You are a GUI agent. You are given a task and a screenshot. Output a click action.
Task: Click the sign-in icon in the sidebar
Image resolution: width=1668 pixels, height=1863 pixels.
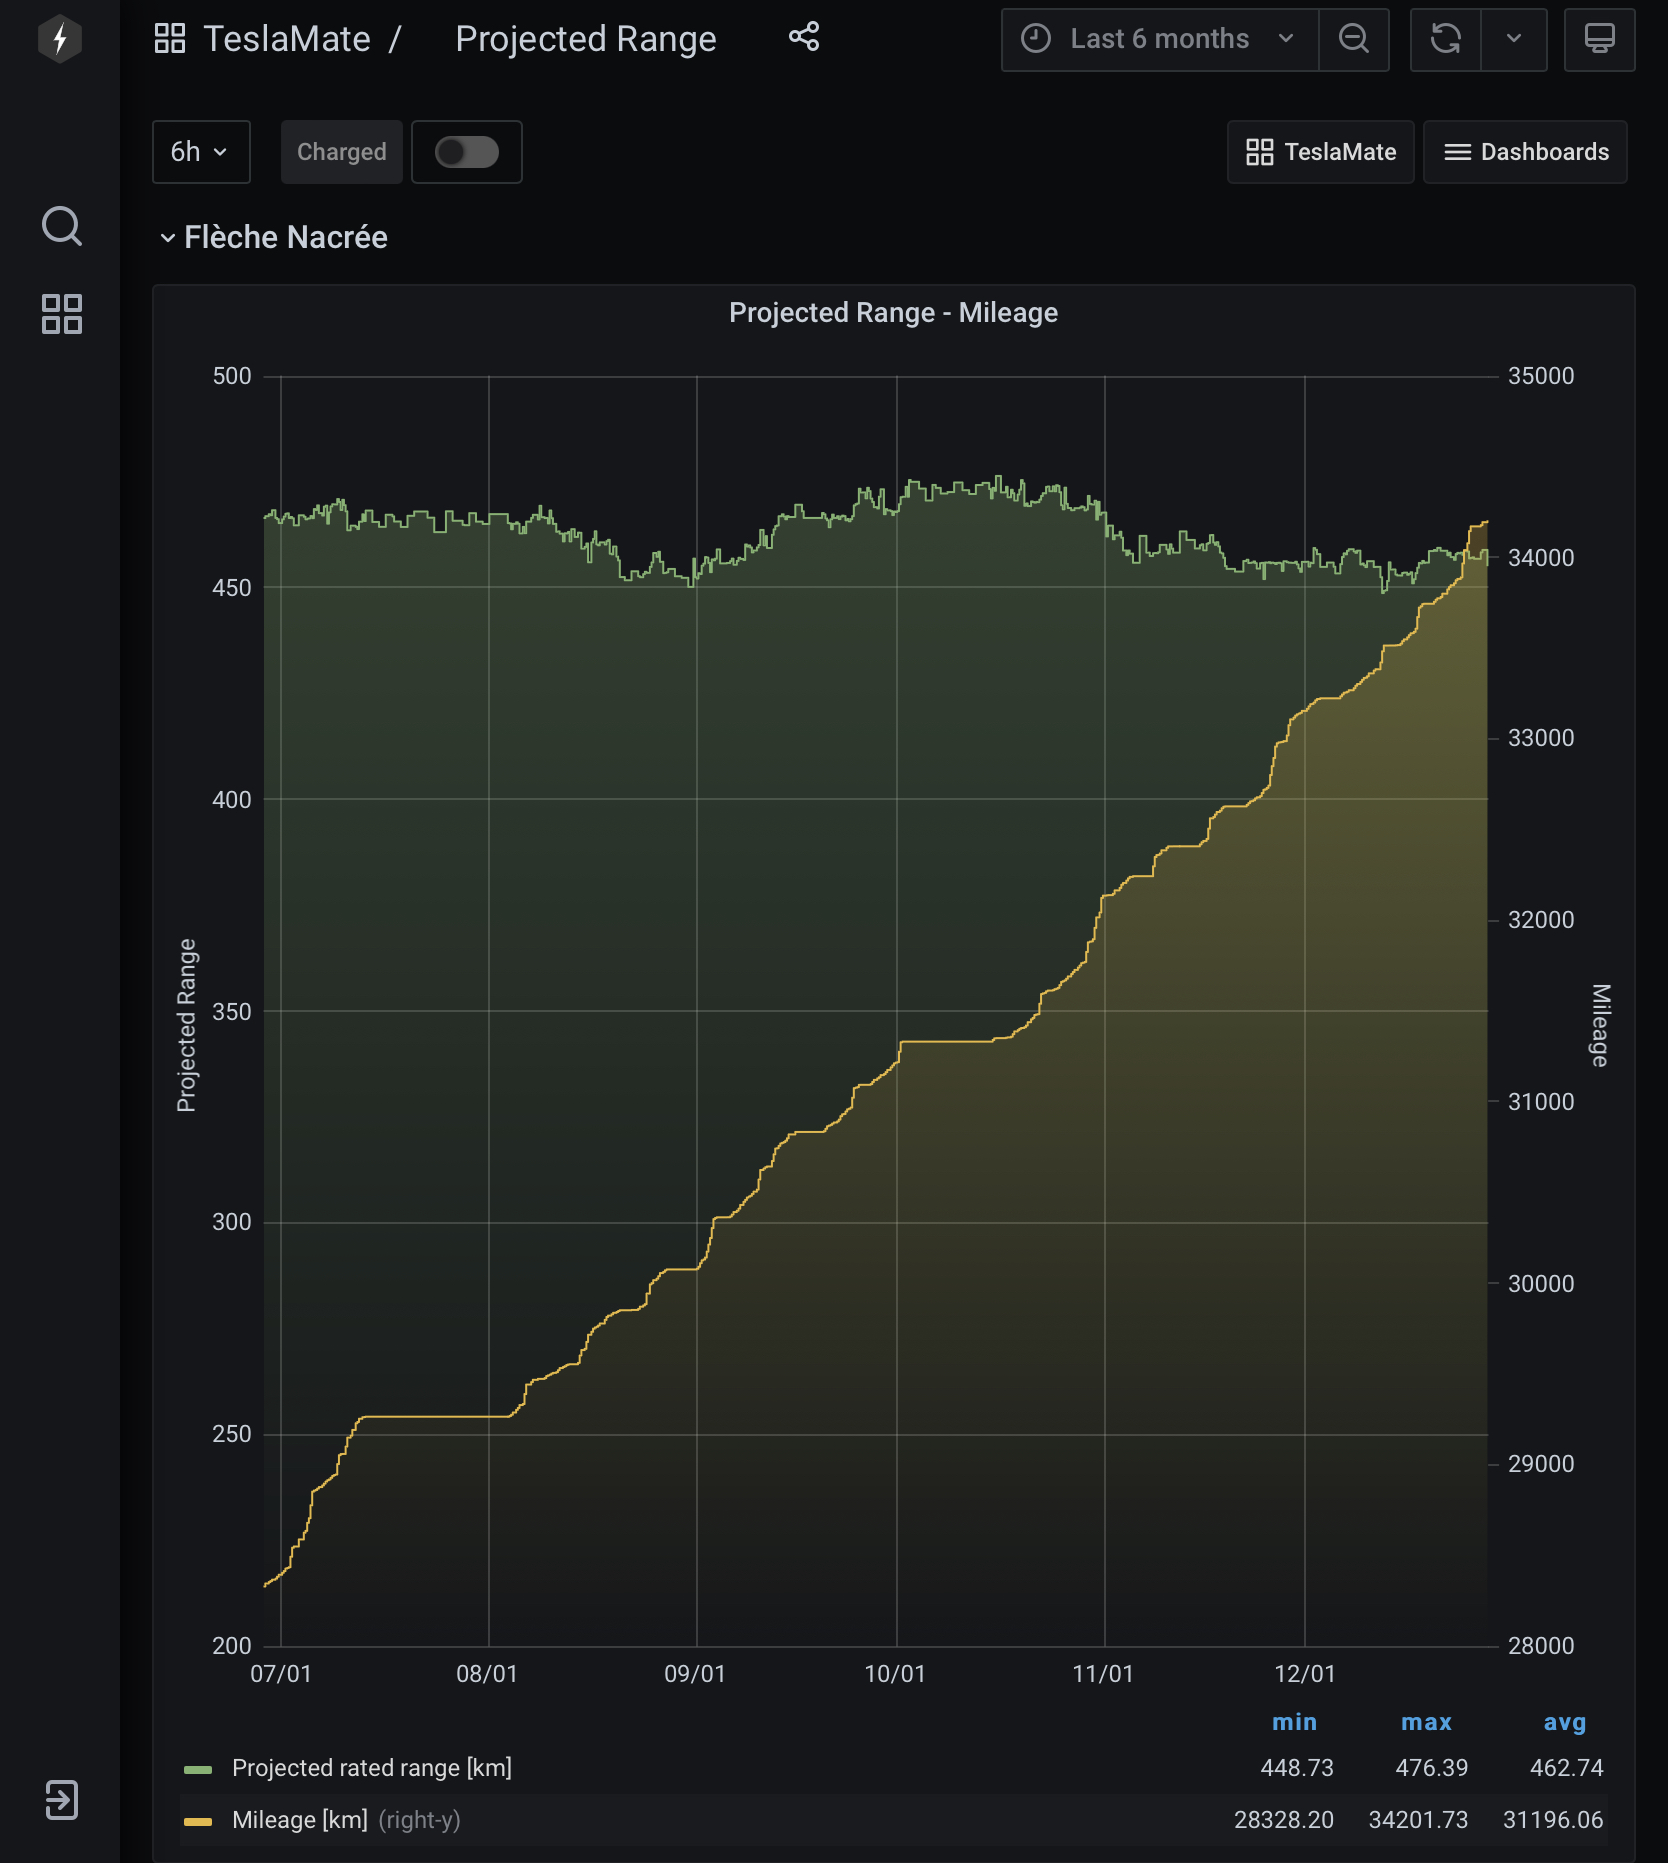point(61,1799)
